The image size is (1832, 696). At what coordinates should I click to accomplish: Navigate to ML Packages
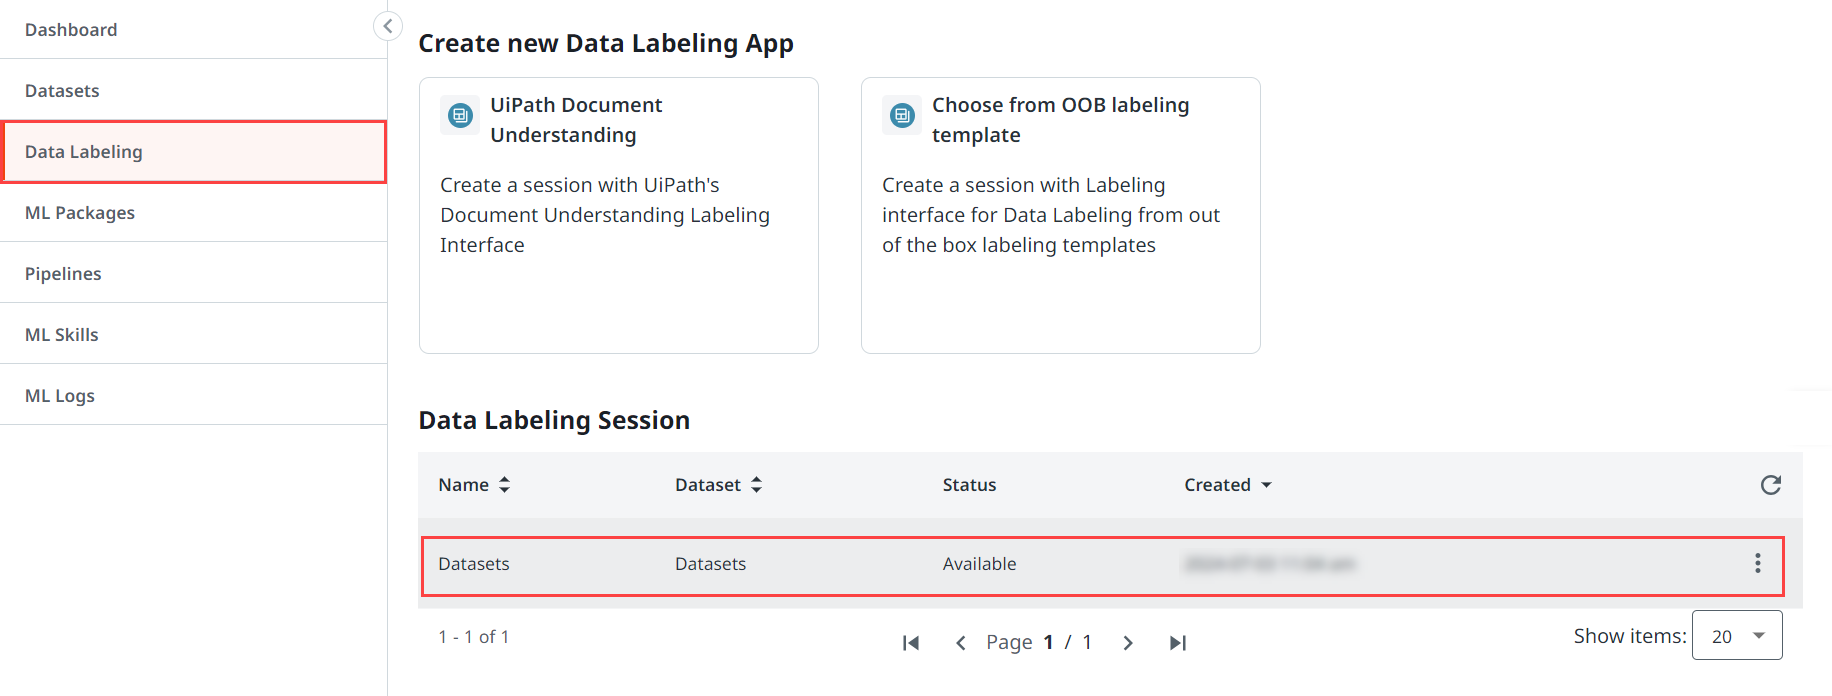tap(80, 213)
